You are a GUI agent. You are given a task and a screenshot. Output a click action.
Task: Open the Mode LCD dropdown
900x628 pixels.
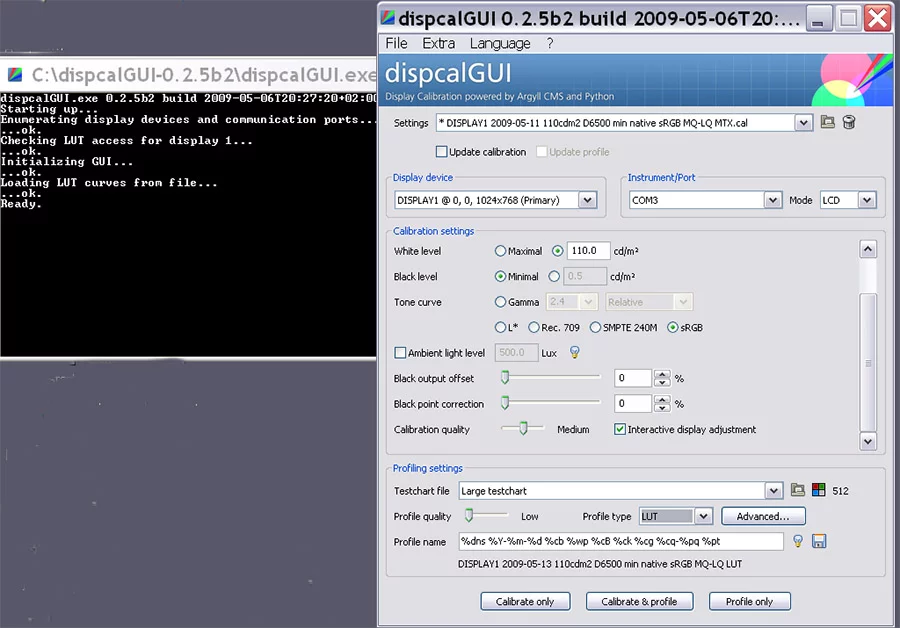click(867, 200)
